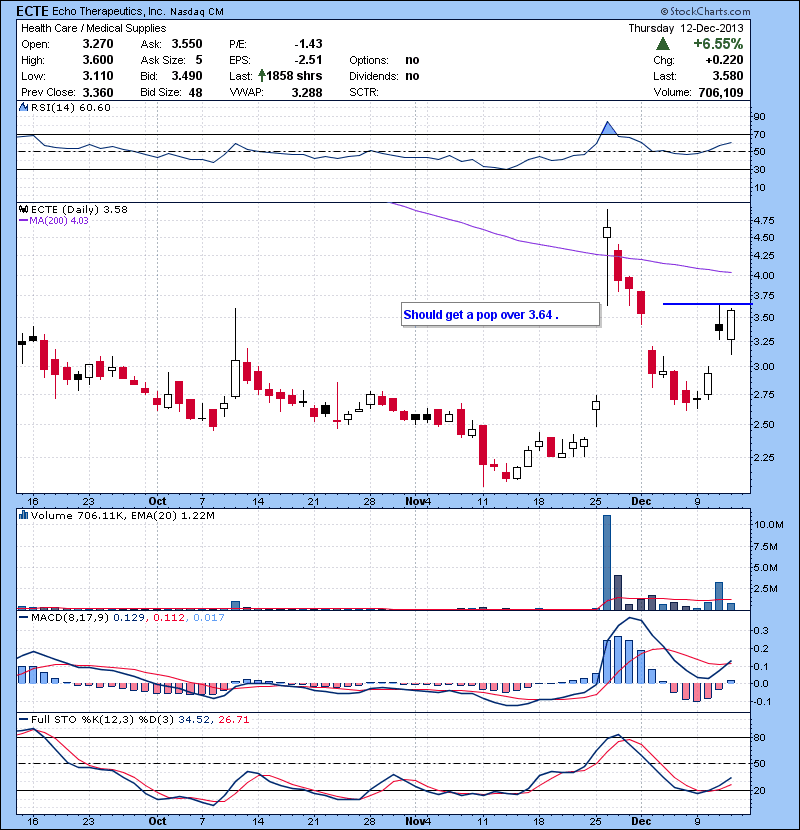
Task: Click the Options: label
Action: pos(368,60)
